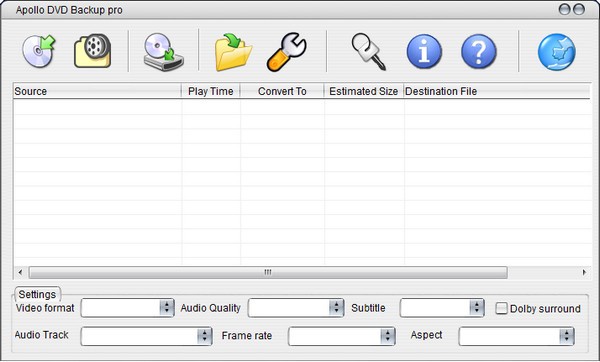The height and width of the screenshot is (362, 600).
Task: Click the Source column header
Action: pyautogui.click(x=97, y=91)
